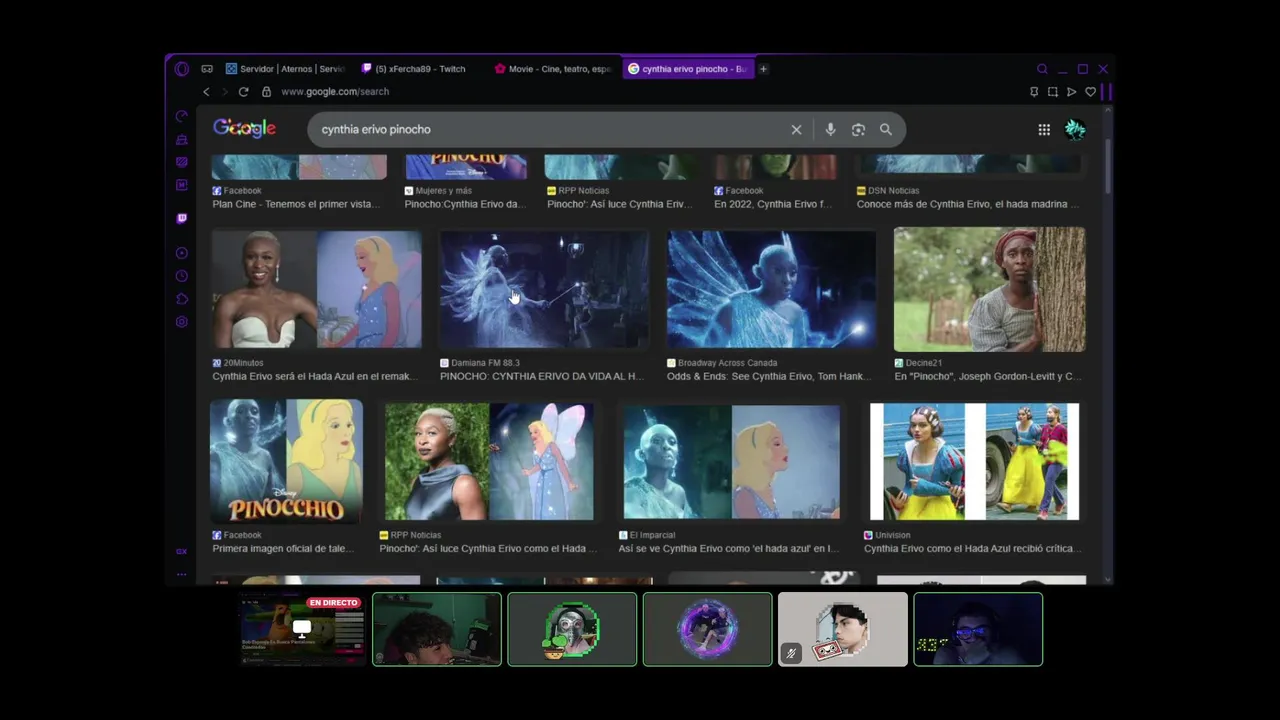Open link 'Cynthia Erivo como el Hada Azul recibió crítica'

click(972, 549)
